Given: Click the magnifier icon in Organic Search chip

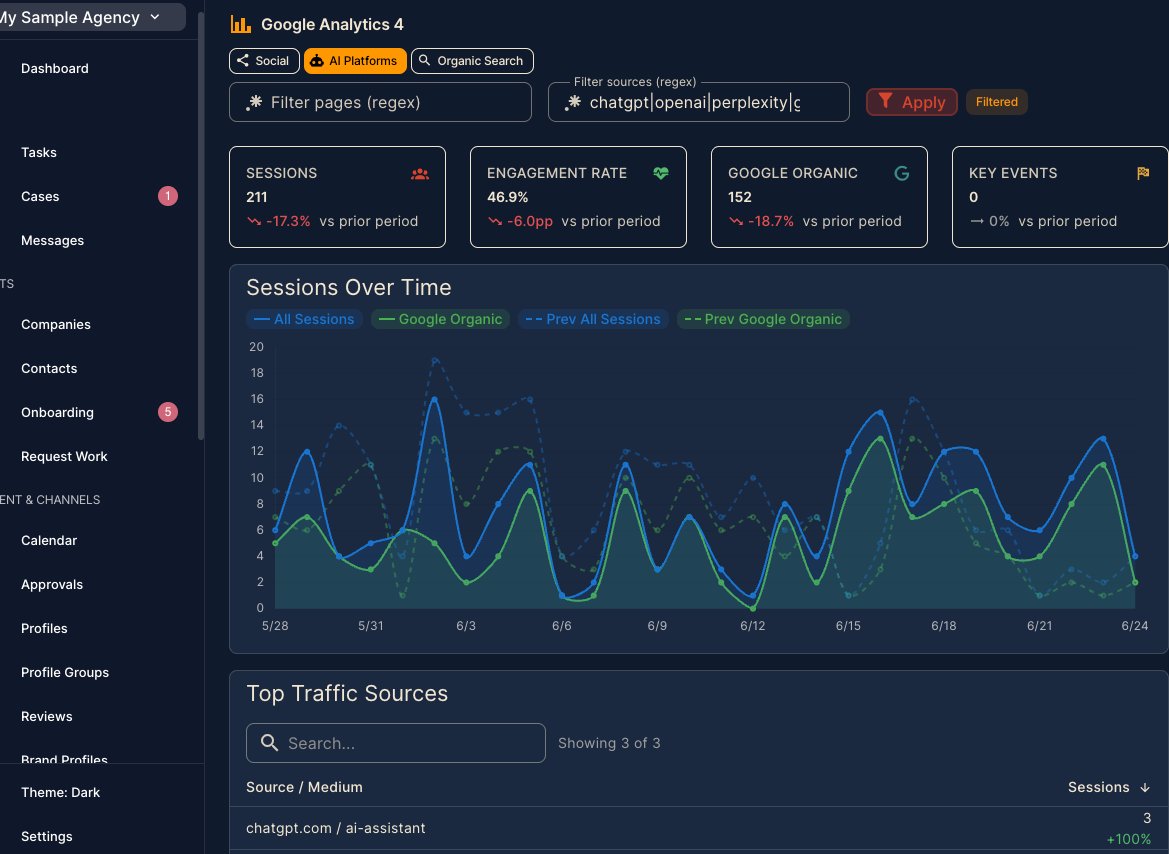Looking at the screenshot, I should (x=424, y=60).
